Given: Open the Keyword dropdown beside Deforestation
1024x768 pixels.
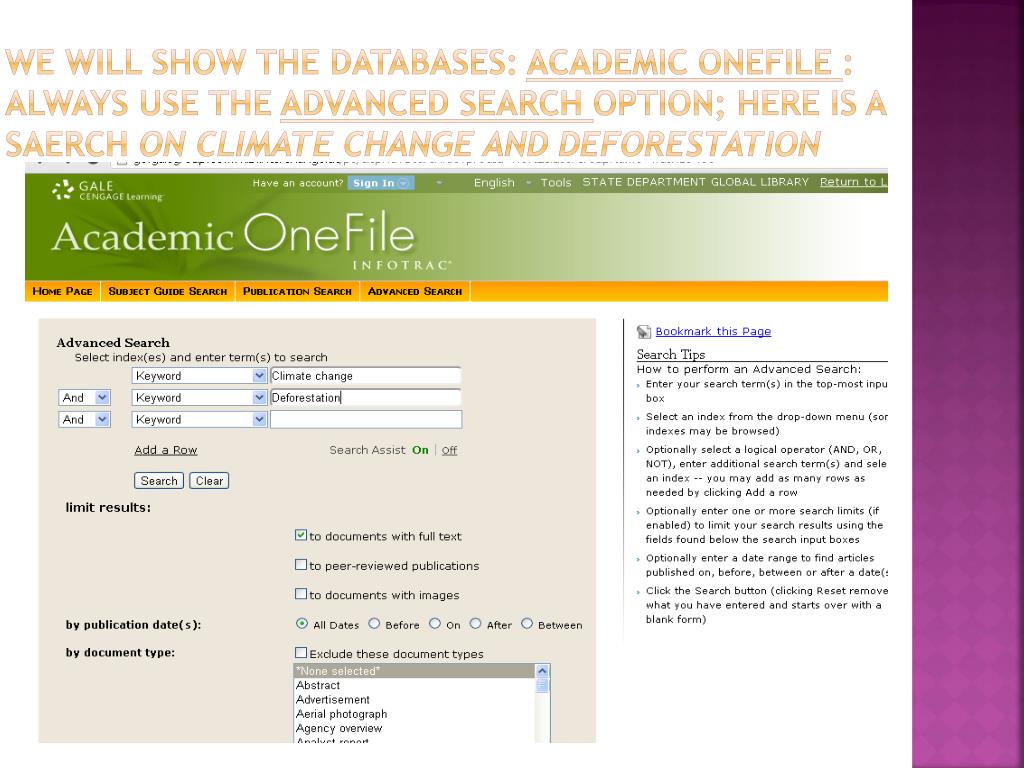Looking at the screenshot, I should [x=199, y=398].
